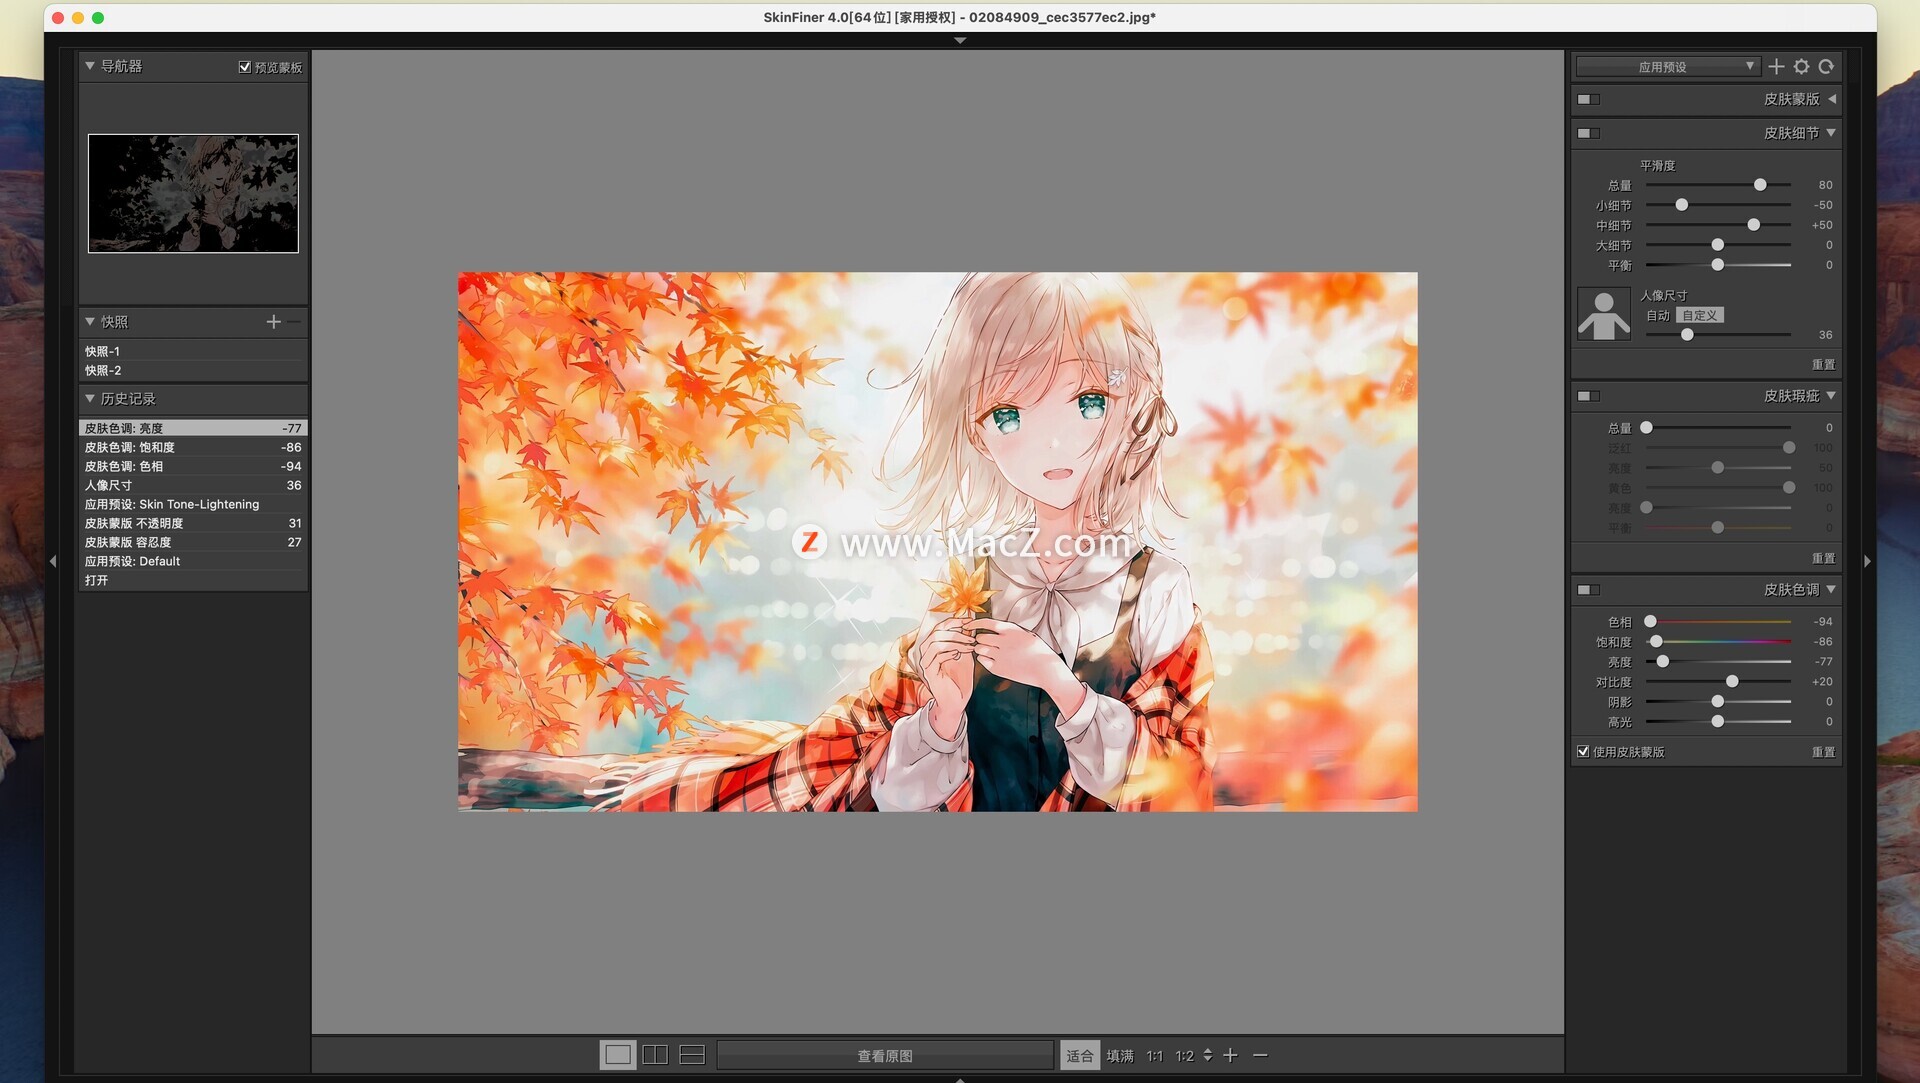Image resolution: width=1920 pixels, height=1083 pixels.
Task: Zoom in with the plus icon
Action: [1231, 1055]
